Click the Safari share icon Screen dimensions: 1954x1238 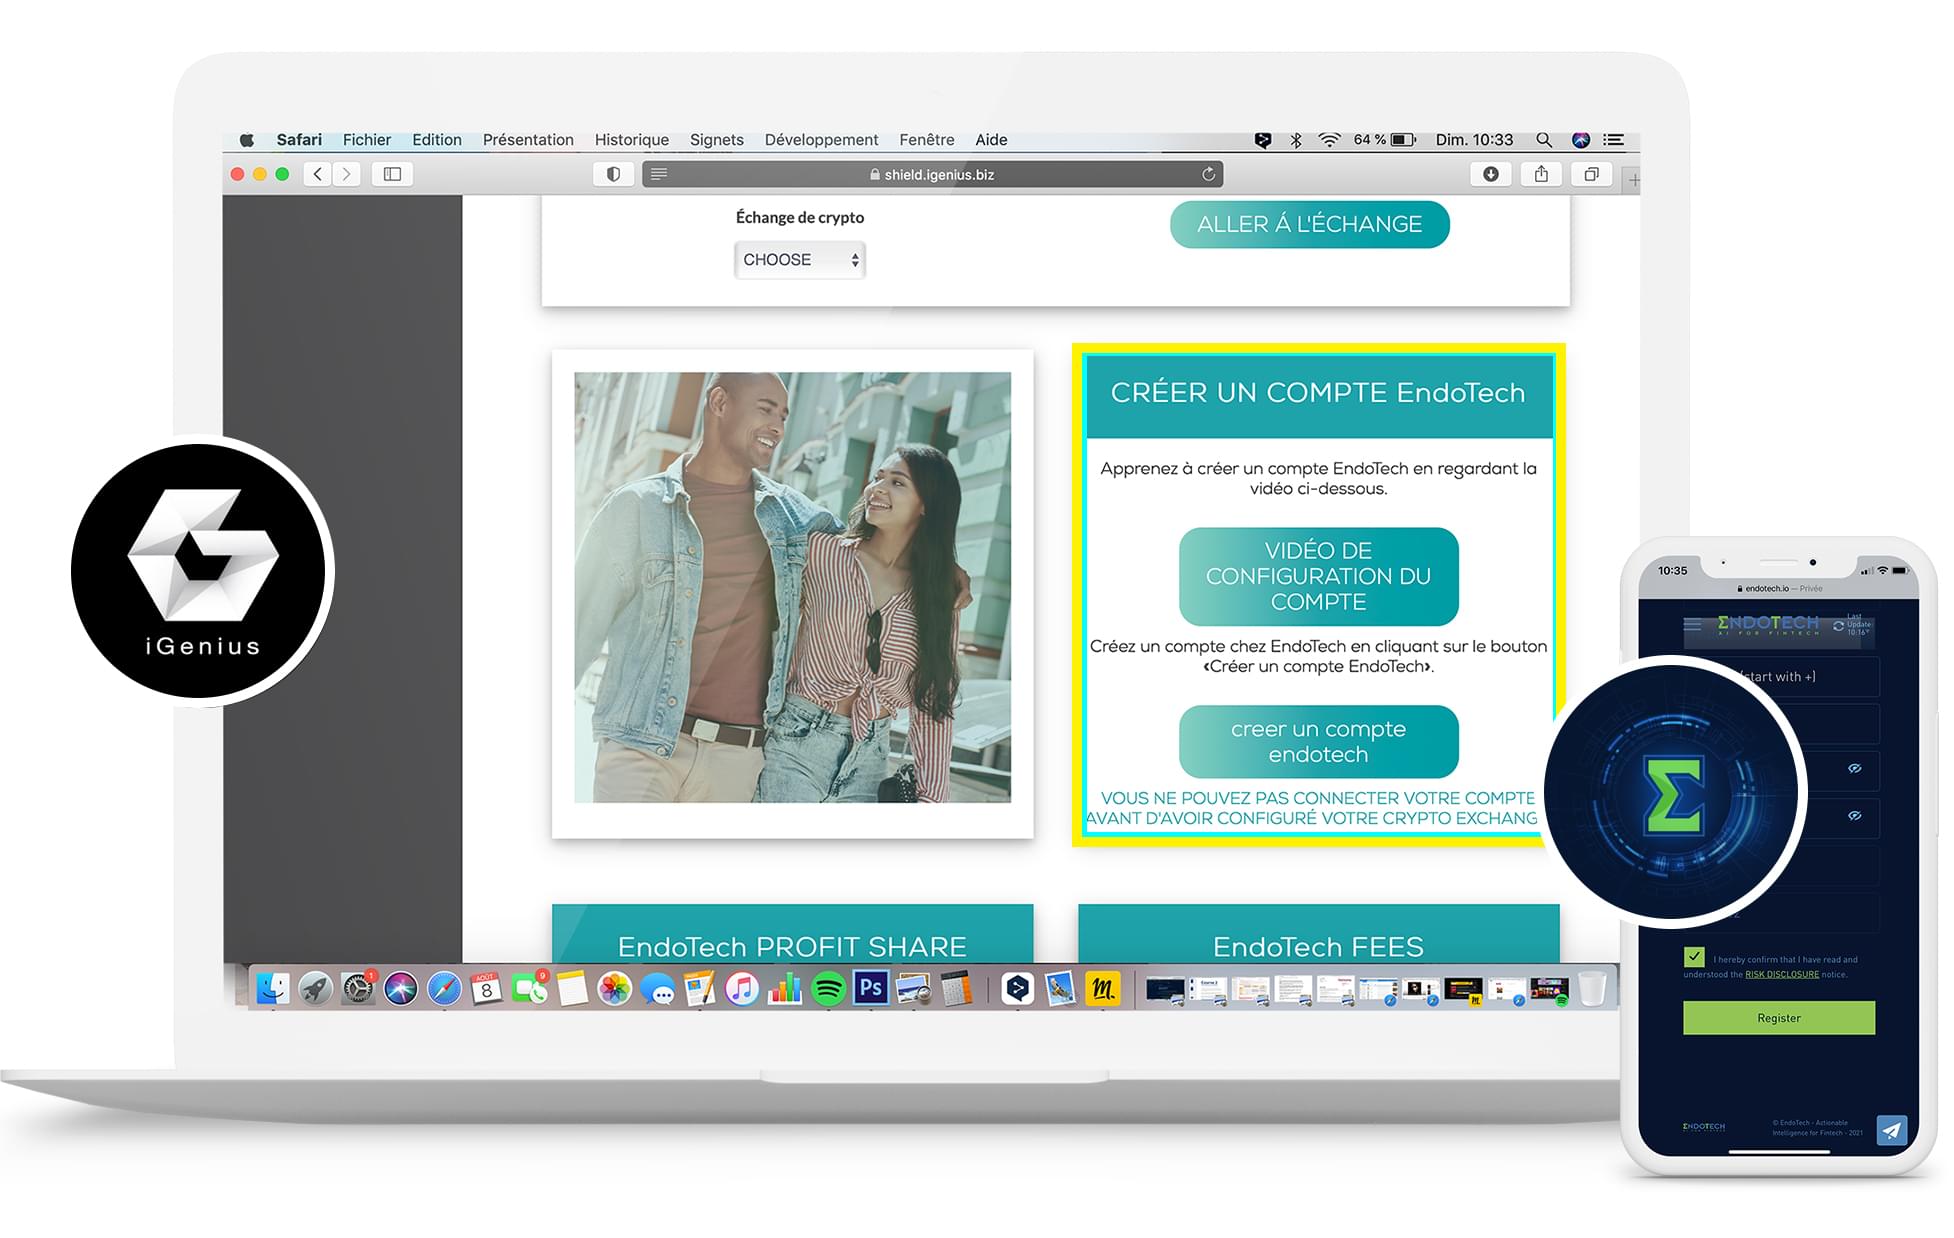coord(1541,174)
